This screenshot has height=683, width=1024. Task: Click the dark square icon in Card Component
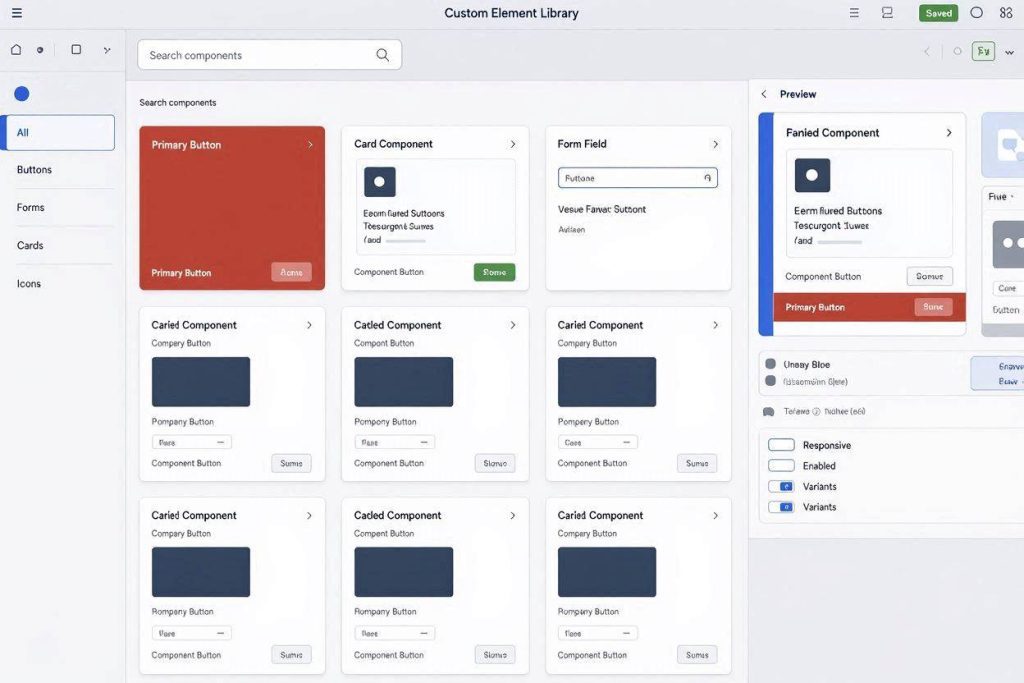click(379, 182)
